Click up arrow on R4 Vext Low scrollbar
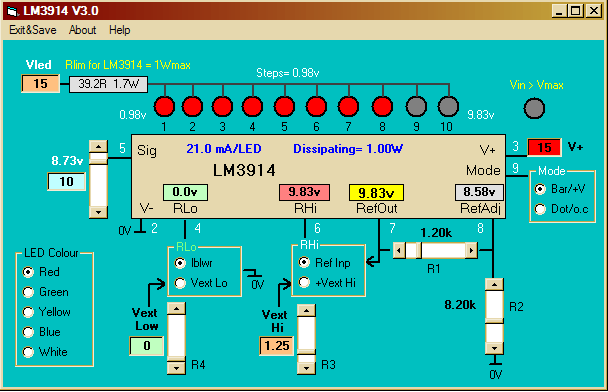The width and height of the screenshot is (608, 392). coord(176,309)
